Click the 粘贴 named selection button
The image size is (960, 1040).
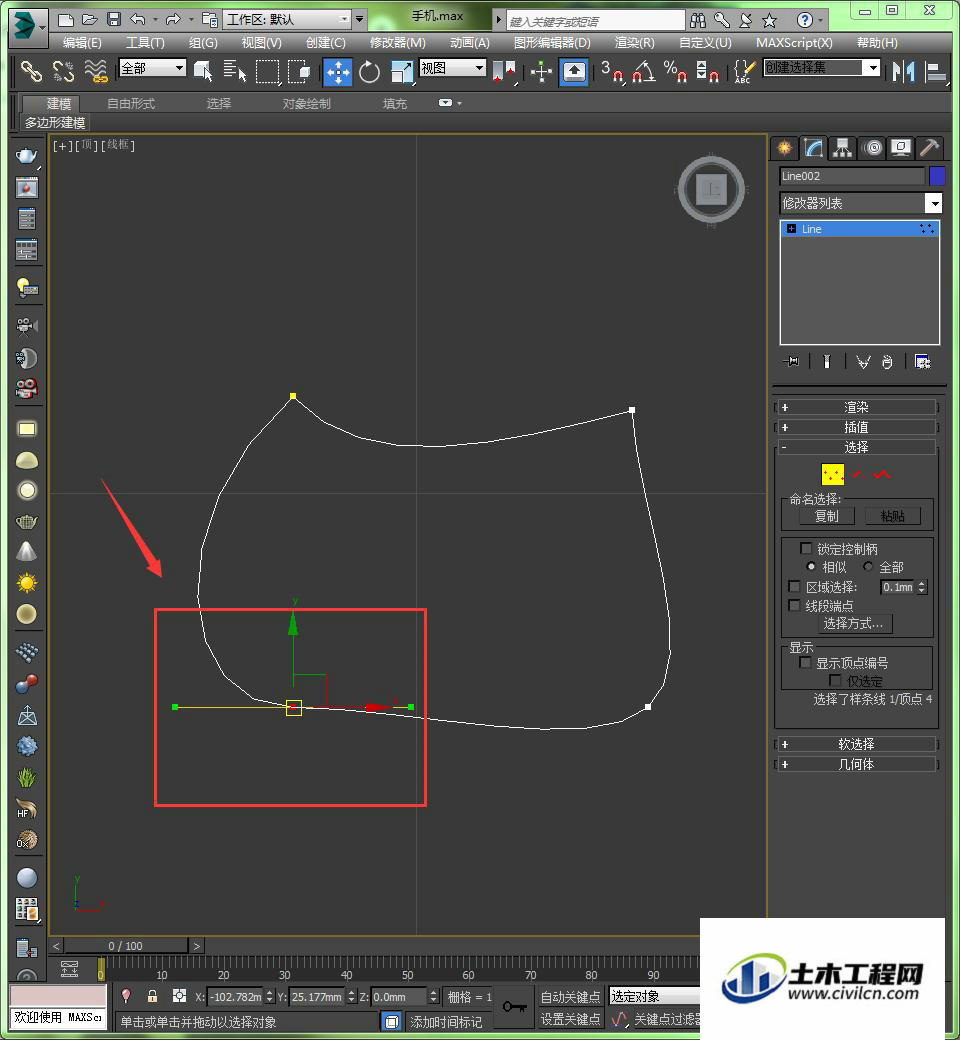(x=892, y=516)
